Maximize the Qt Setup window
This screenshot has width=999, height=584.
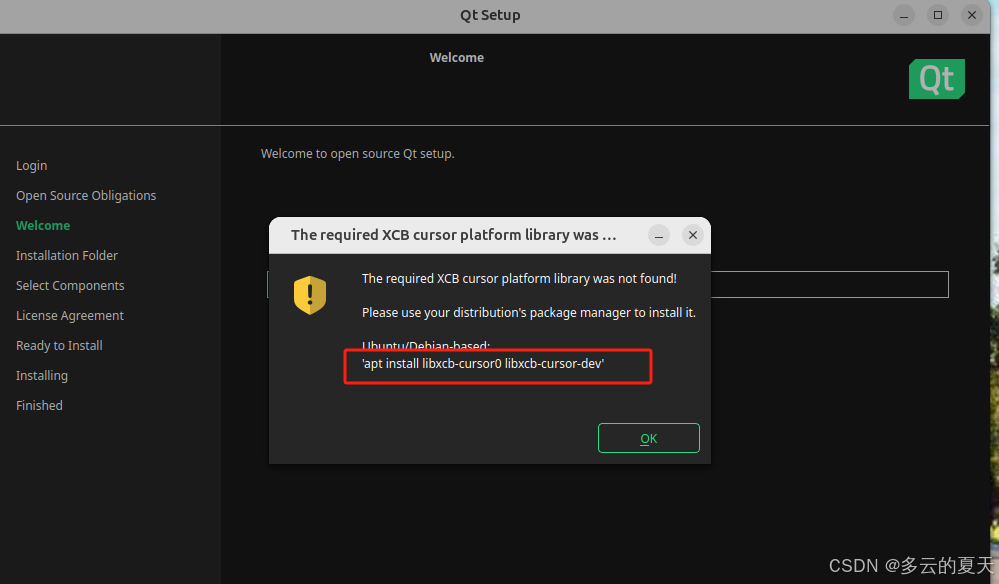pyautogui.click(x=938, y=15)
